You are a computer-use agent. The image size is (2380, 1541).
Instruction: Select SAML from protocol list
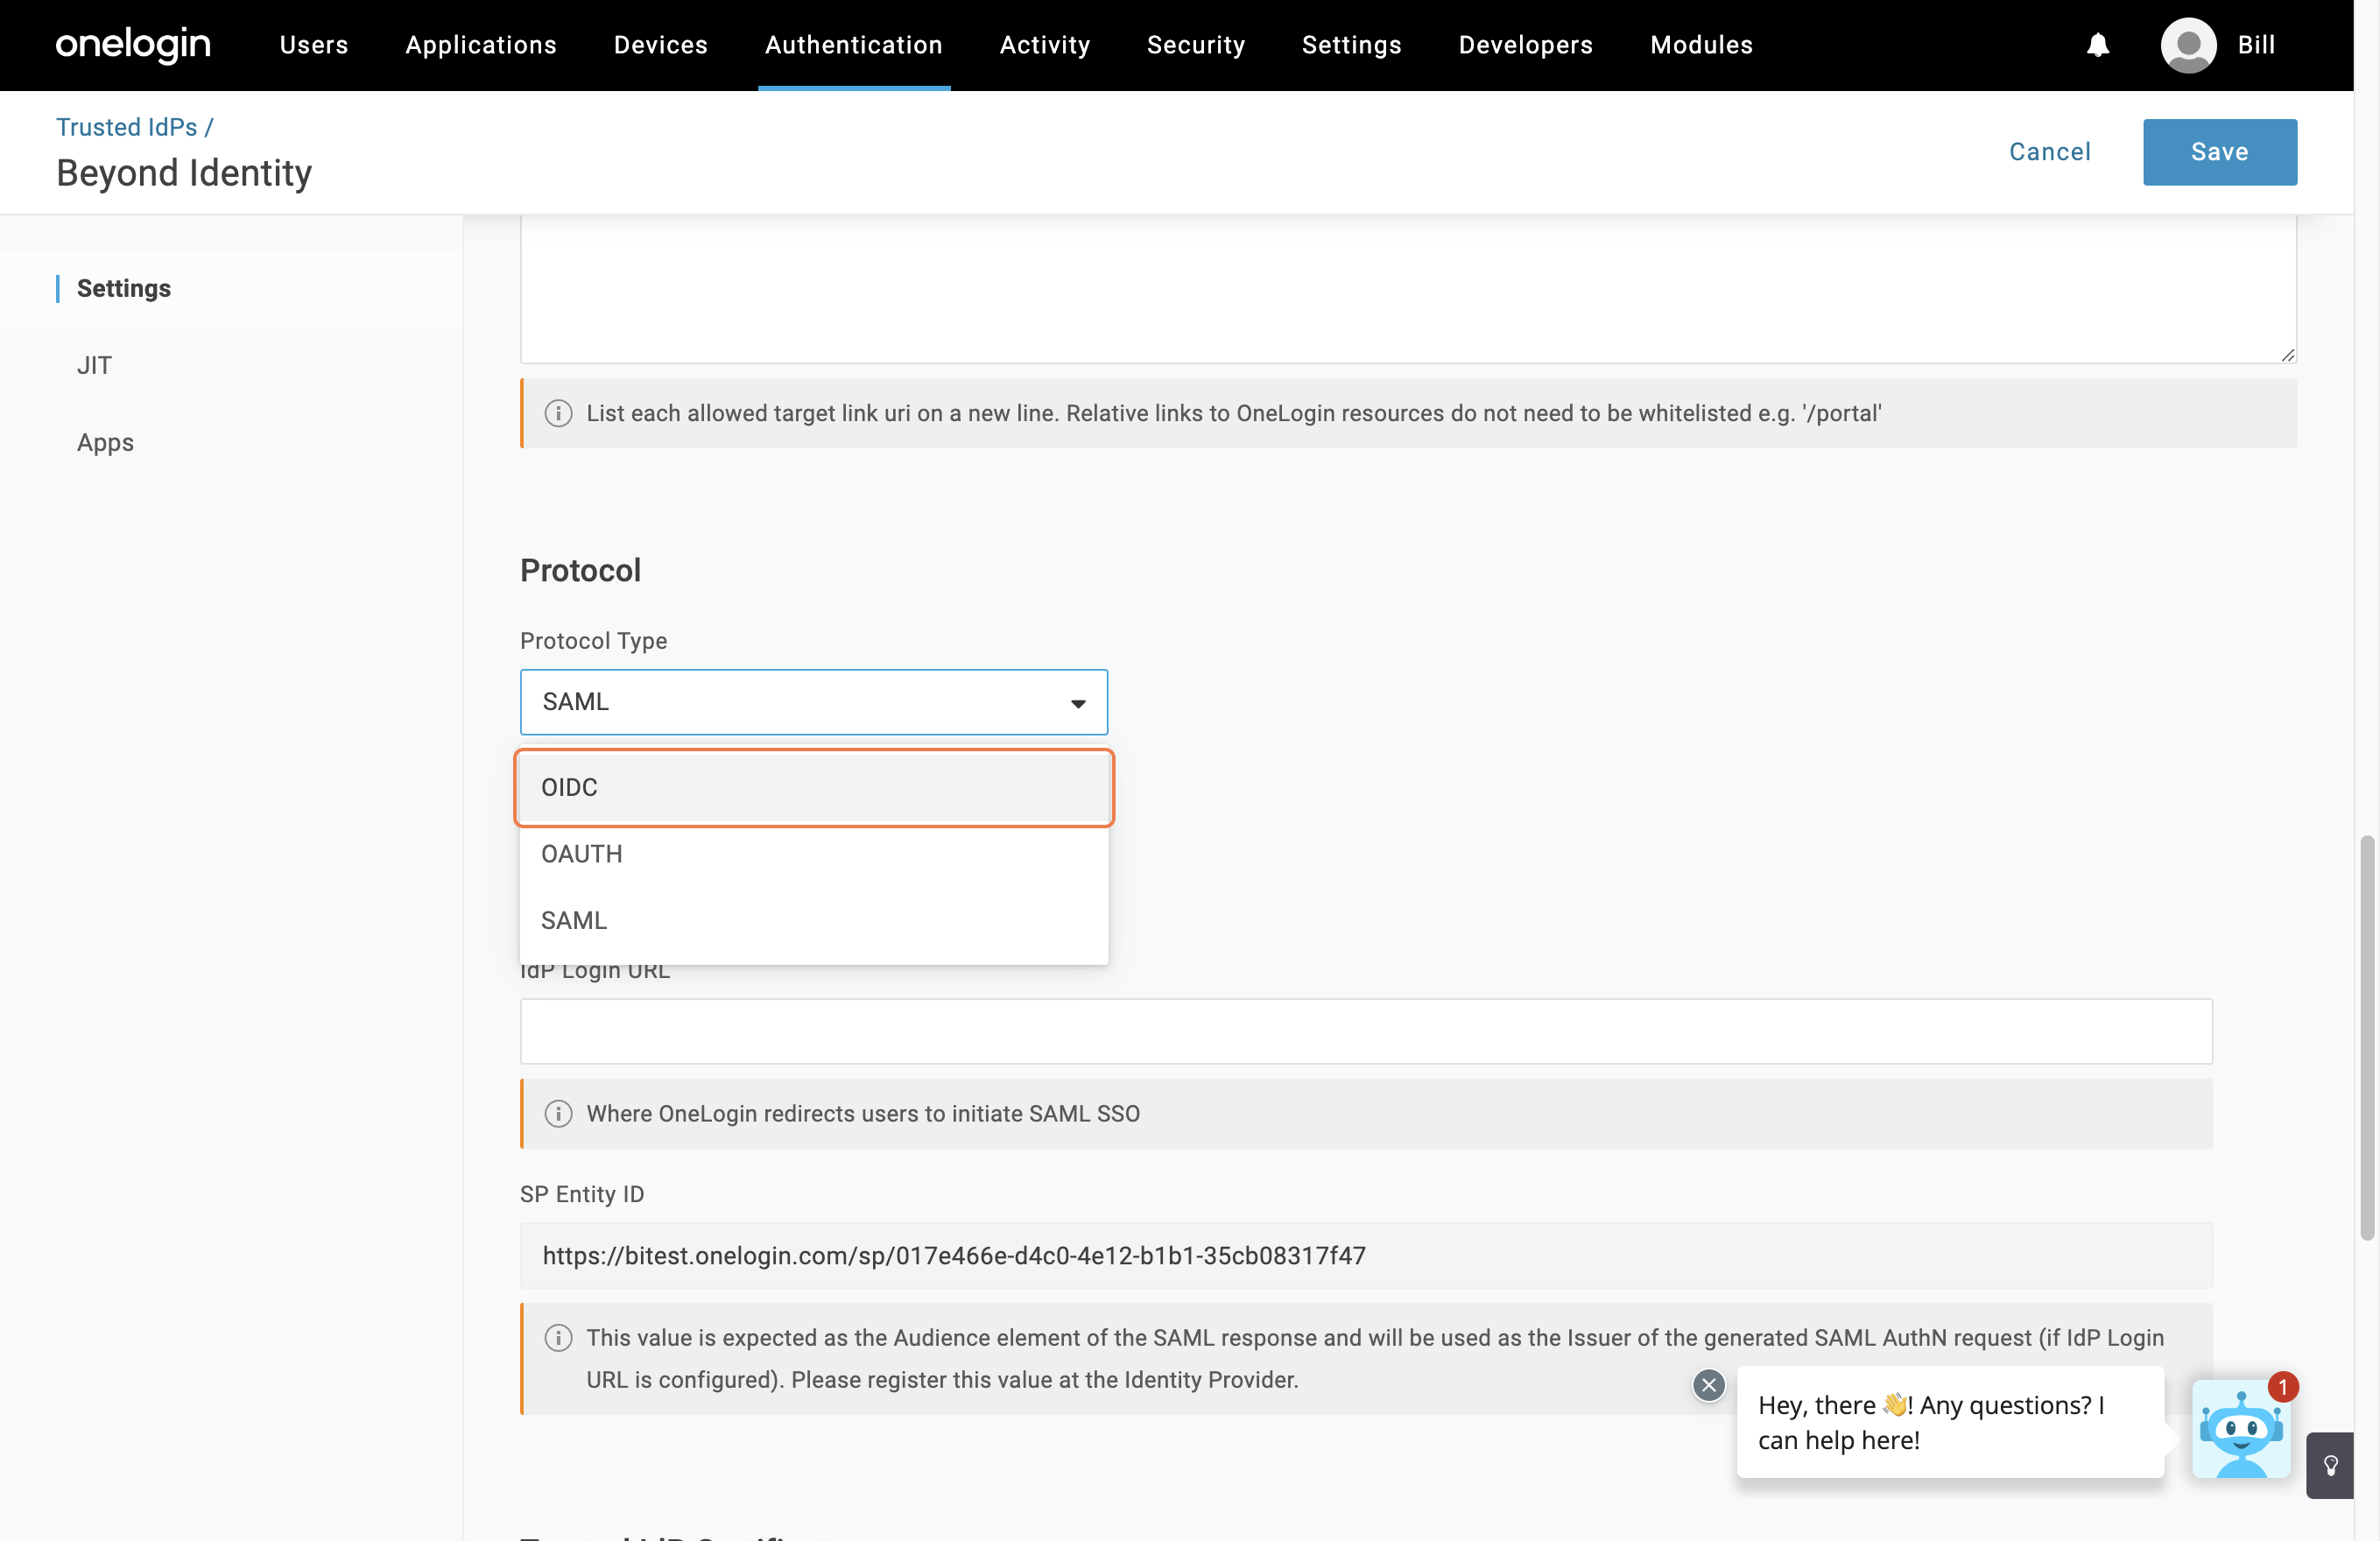click(x=814, y=920)
